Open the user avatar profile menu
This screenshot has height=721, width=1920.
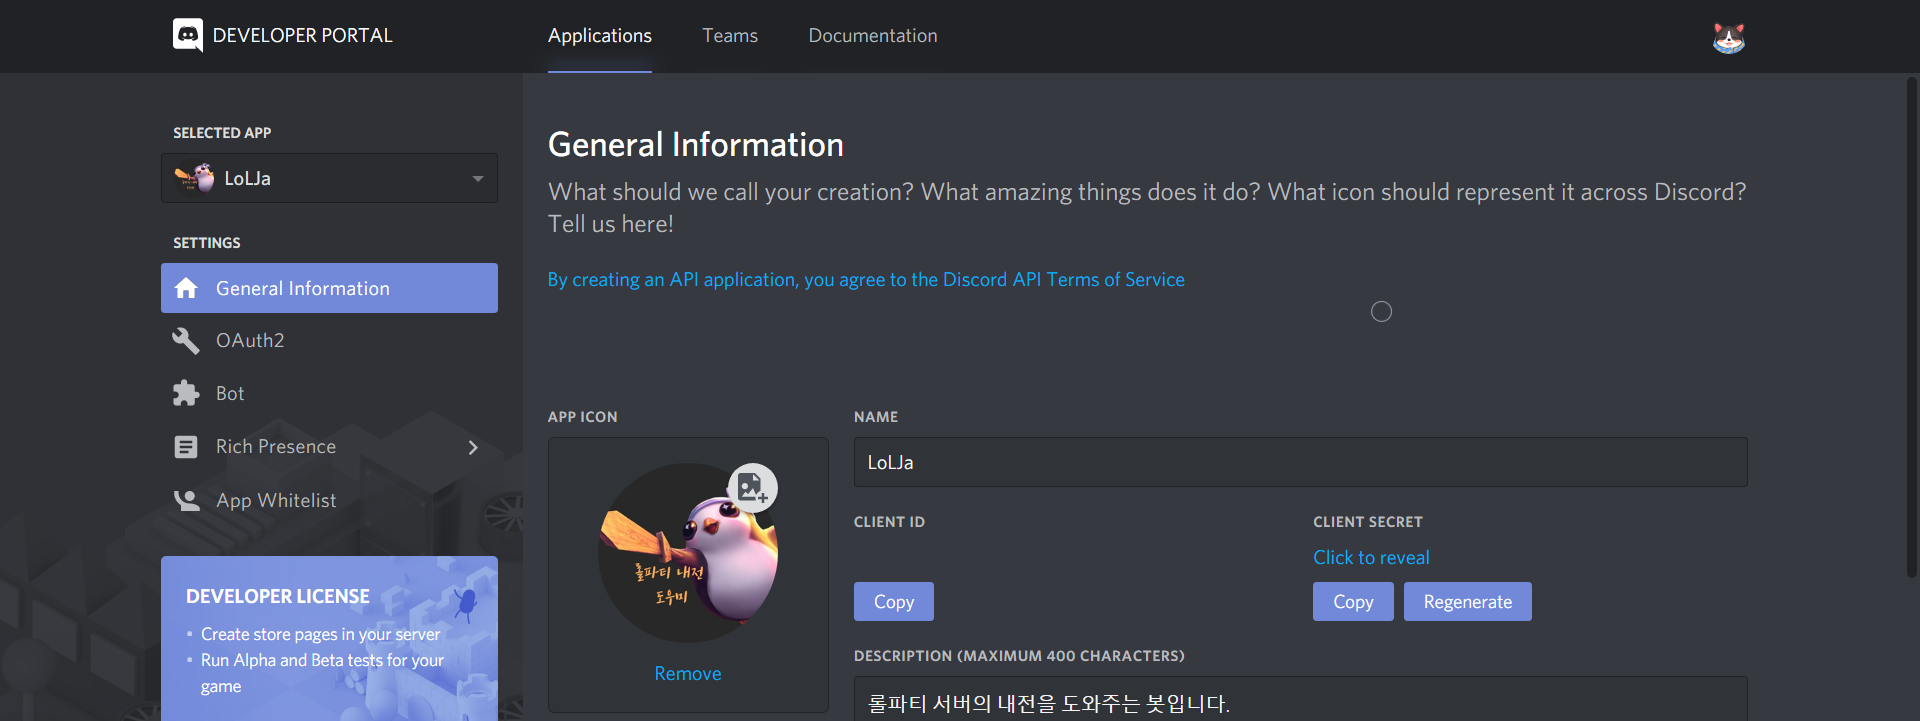click(1728, 38)
